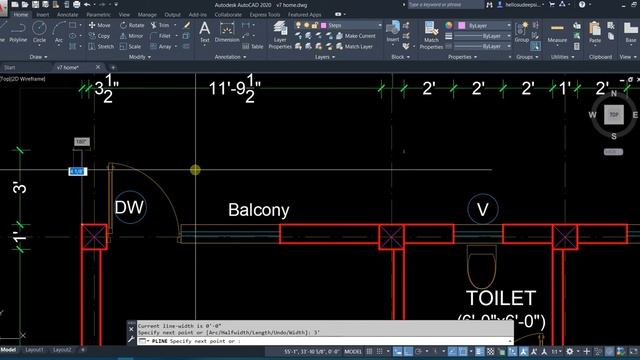The width and height of the screenshot is (640, 360).
Task: Expand the Modify panel
Action: [x=140, y=57]
